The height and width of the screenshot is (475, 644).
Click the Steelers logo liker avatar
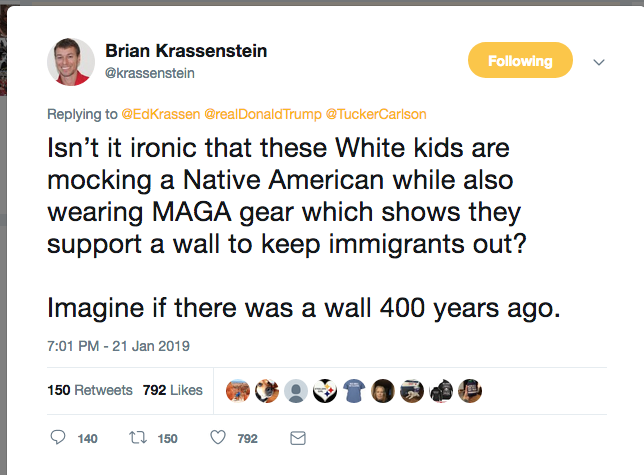[x=325, y=391]
